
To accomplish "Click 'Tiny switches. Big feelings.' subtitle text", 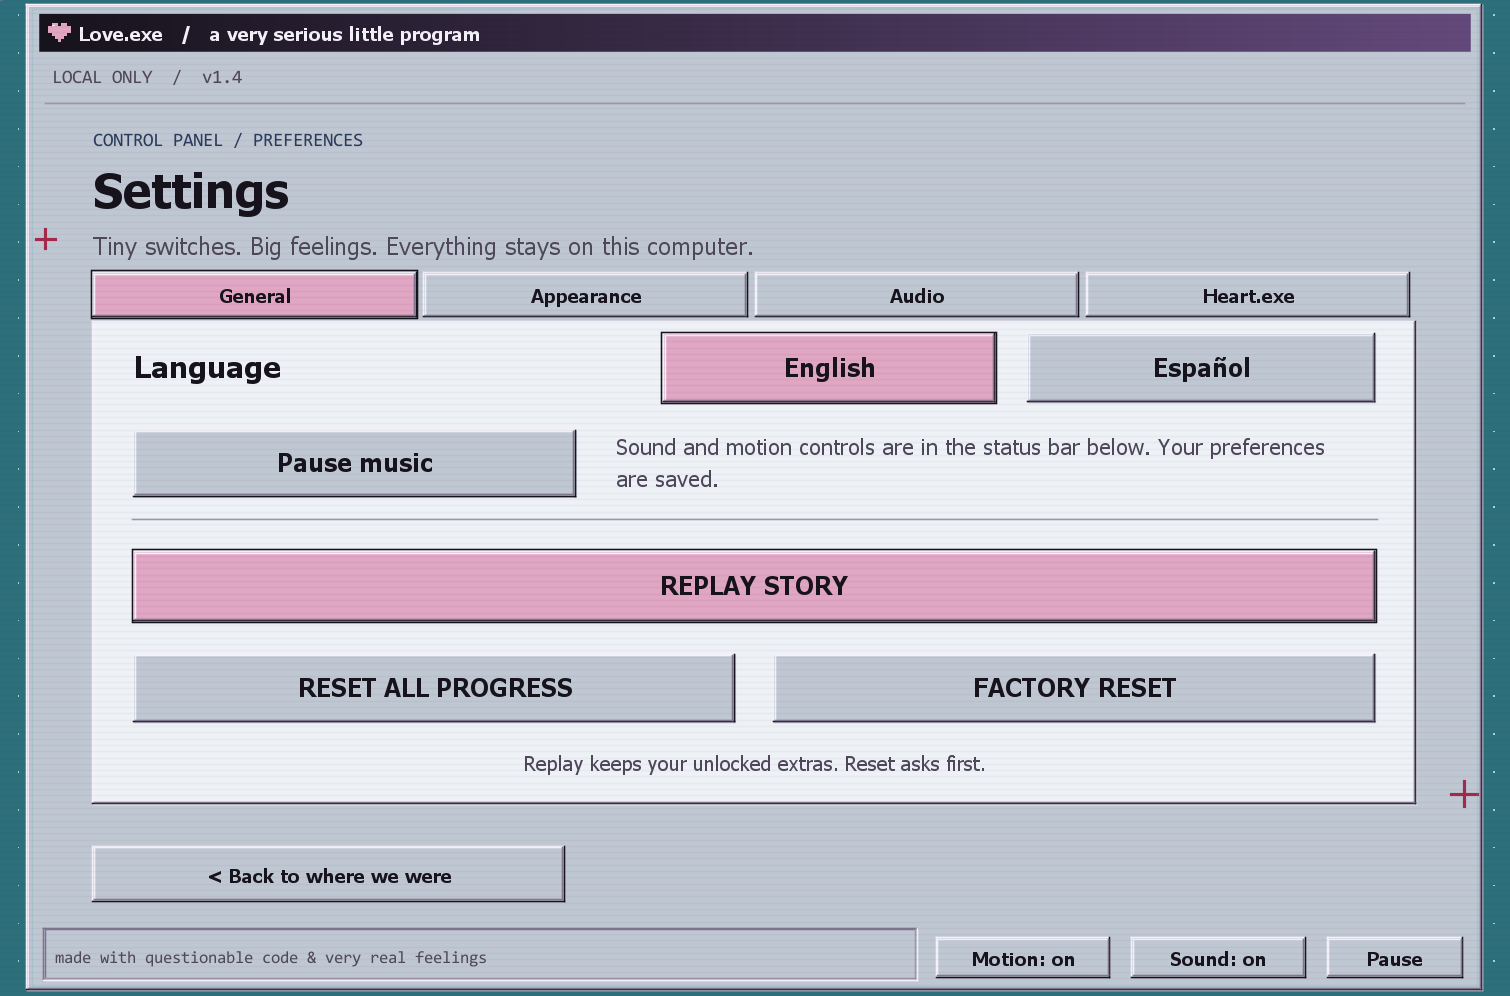I will pos(423,247).
